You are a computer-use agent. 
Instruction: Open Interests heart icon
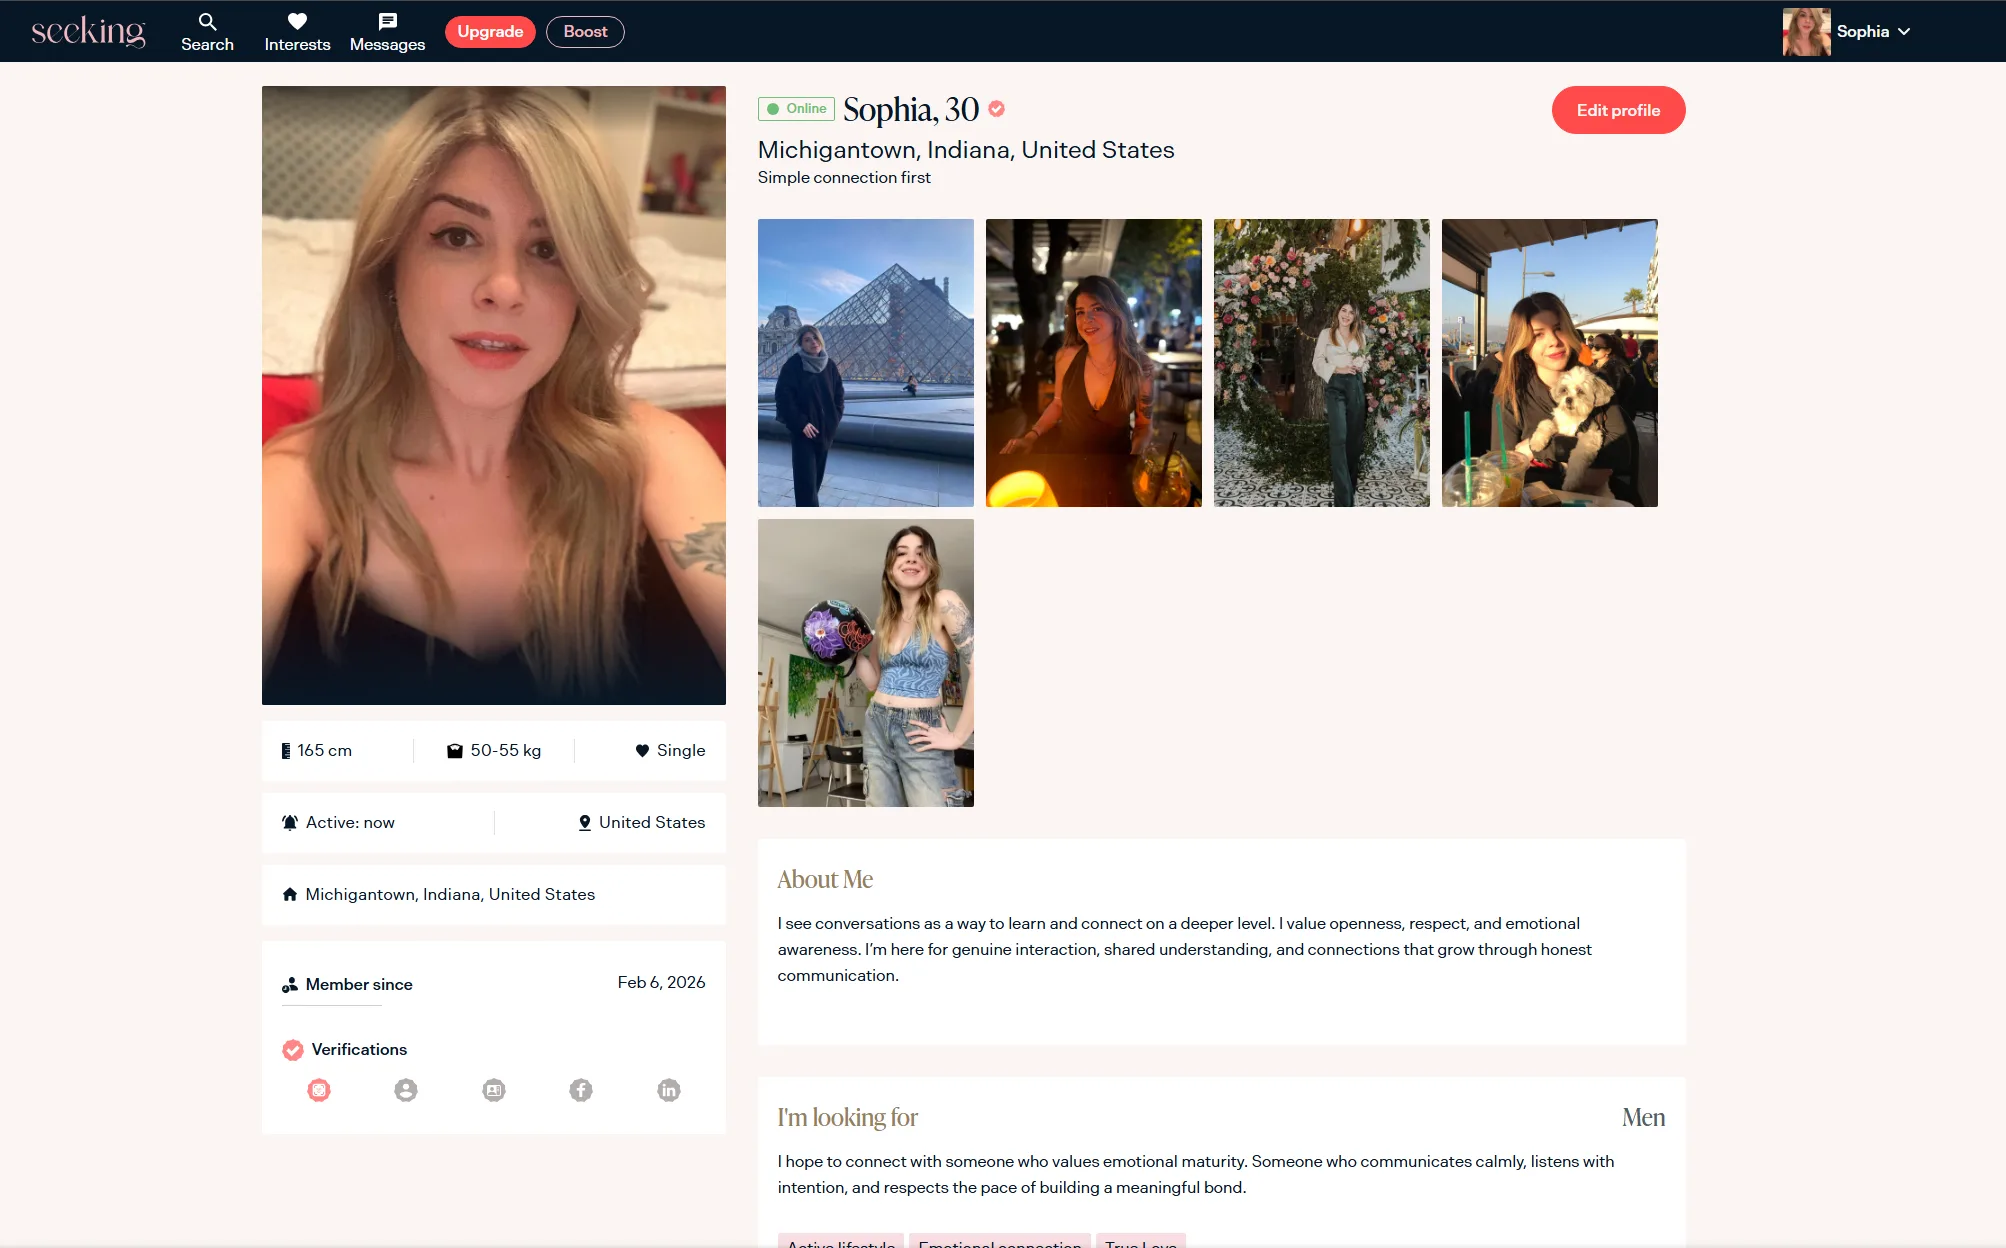pyautogui.click(x=297, y=21)
